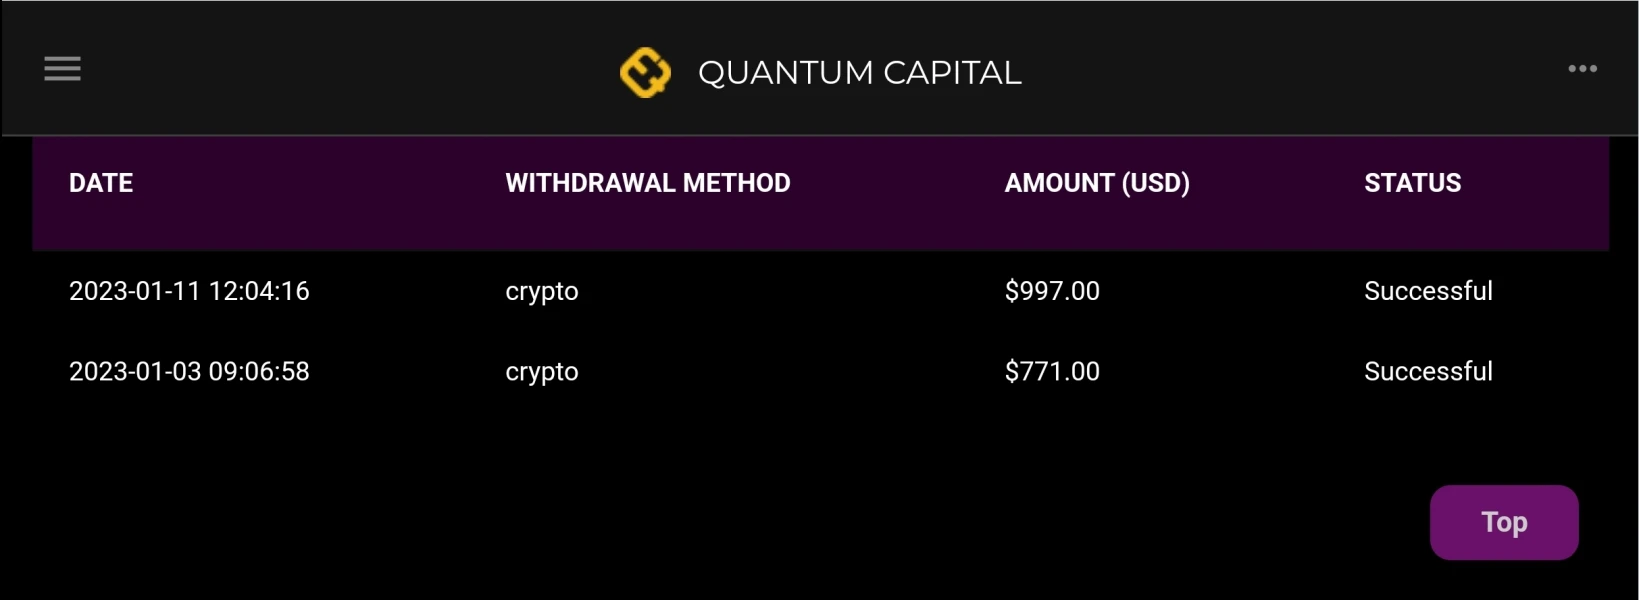
Task: Click crypto method in the $771.00 row
Action: [x=541, y=373]
